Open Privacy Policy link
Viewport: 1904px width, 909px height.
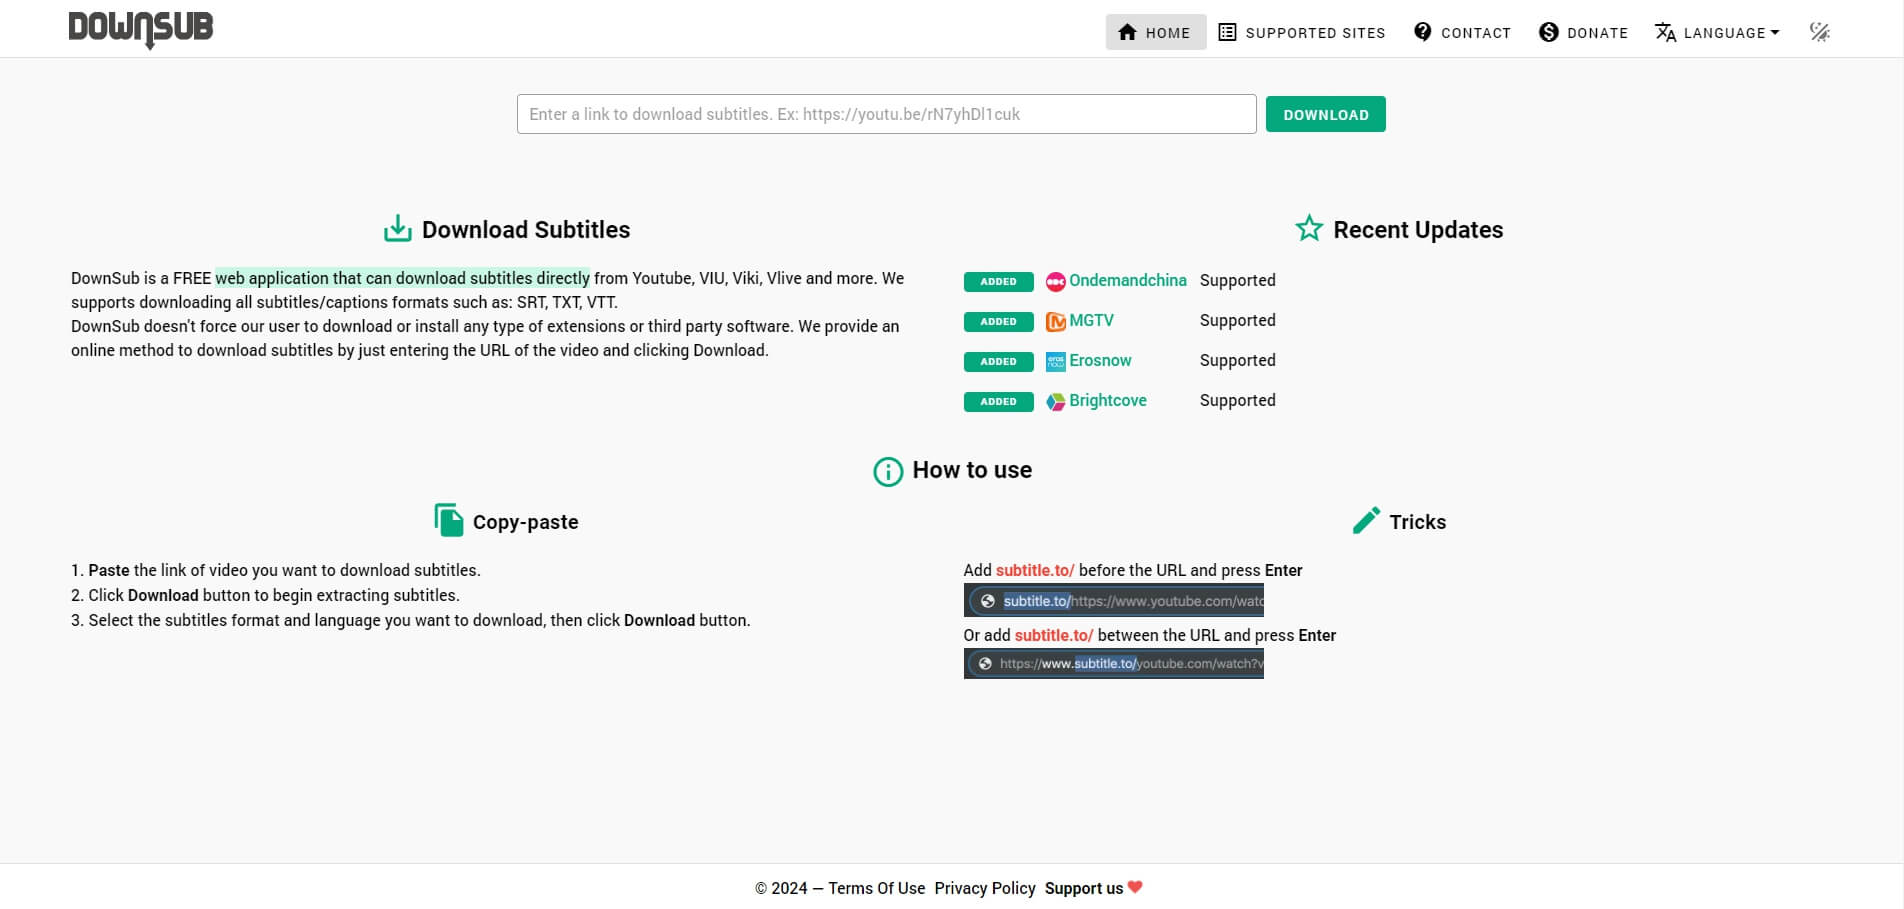coord(985,888)
